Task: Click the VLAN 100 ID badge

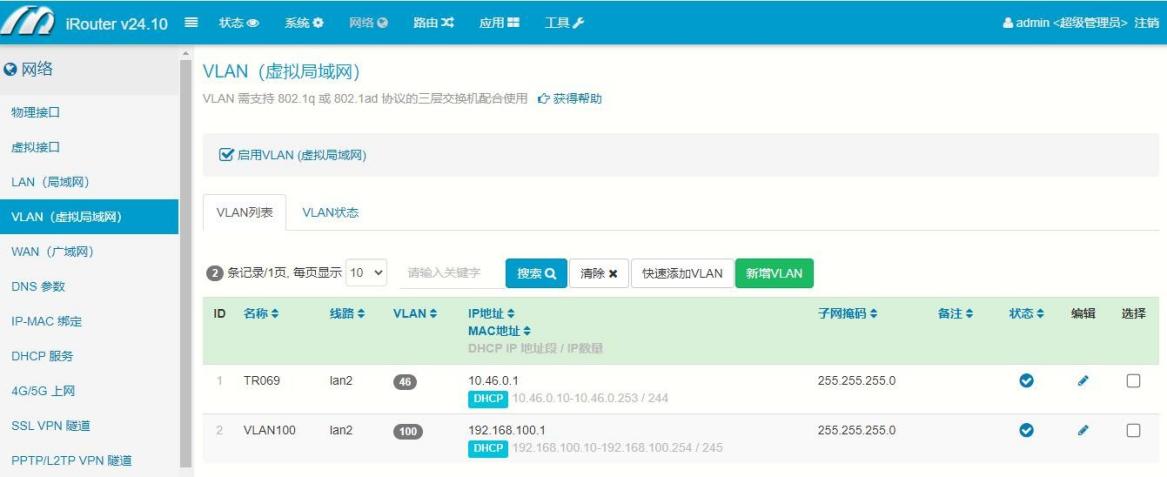Action: click(408, 431)
